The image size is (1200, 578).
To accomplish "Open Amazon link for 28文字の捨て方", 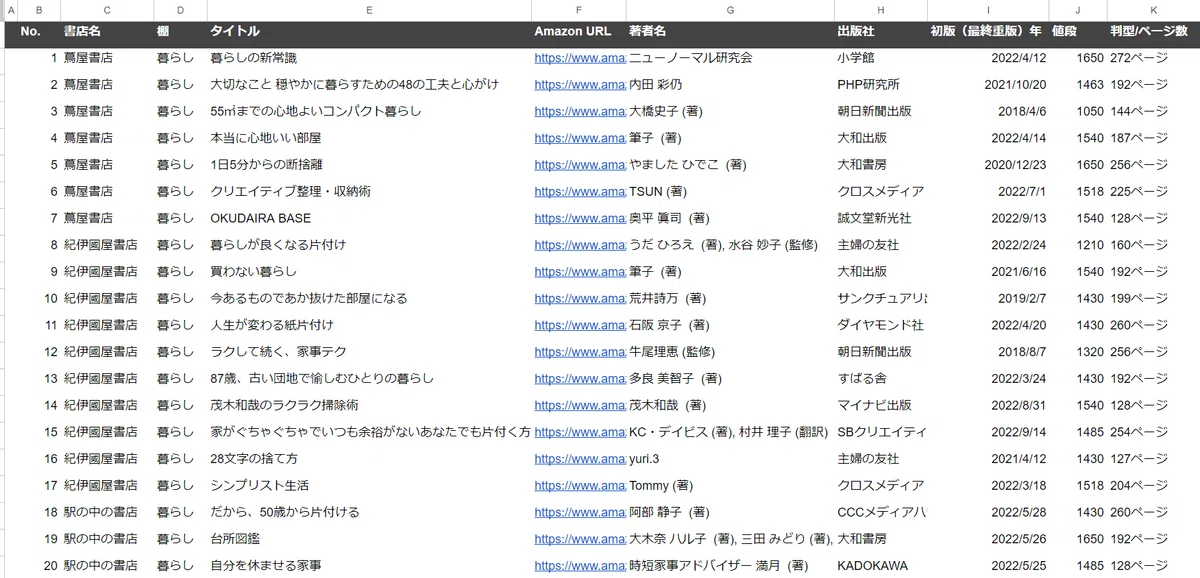I will [579, 459].
